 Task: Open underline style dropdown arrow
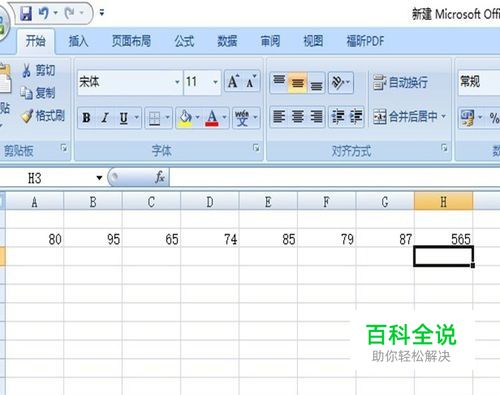[x=137, y=117]
